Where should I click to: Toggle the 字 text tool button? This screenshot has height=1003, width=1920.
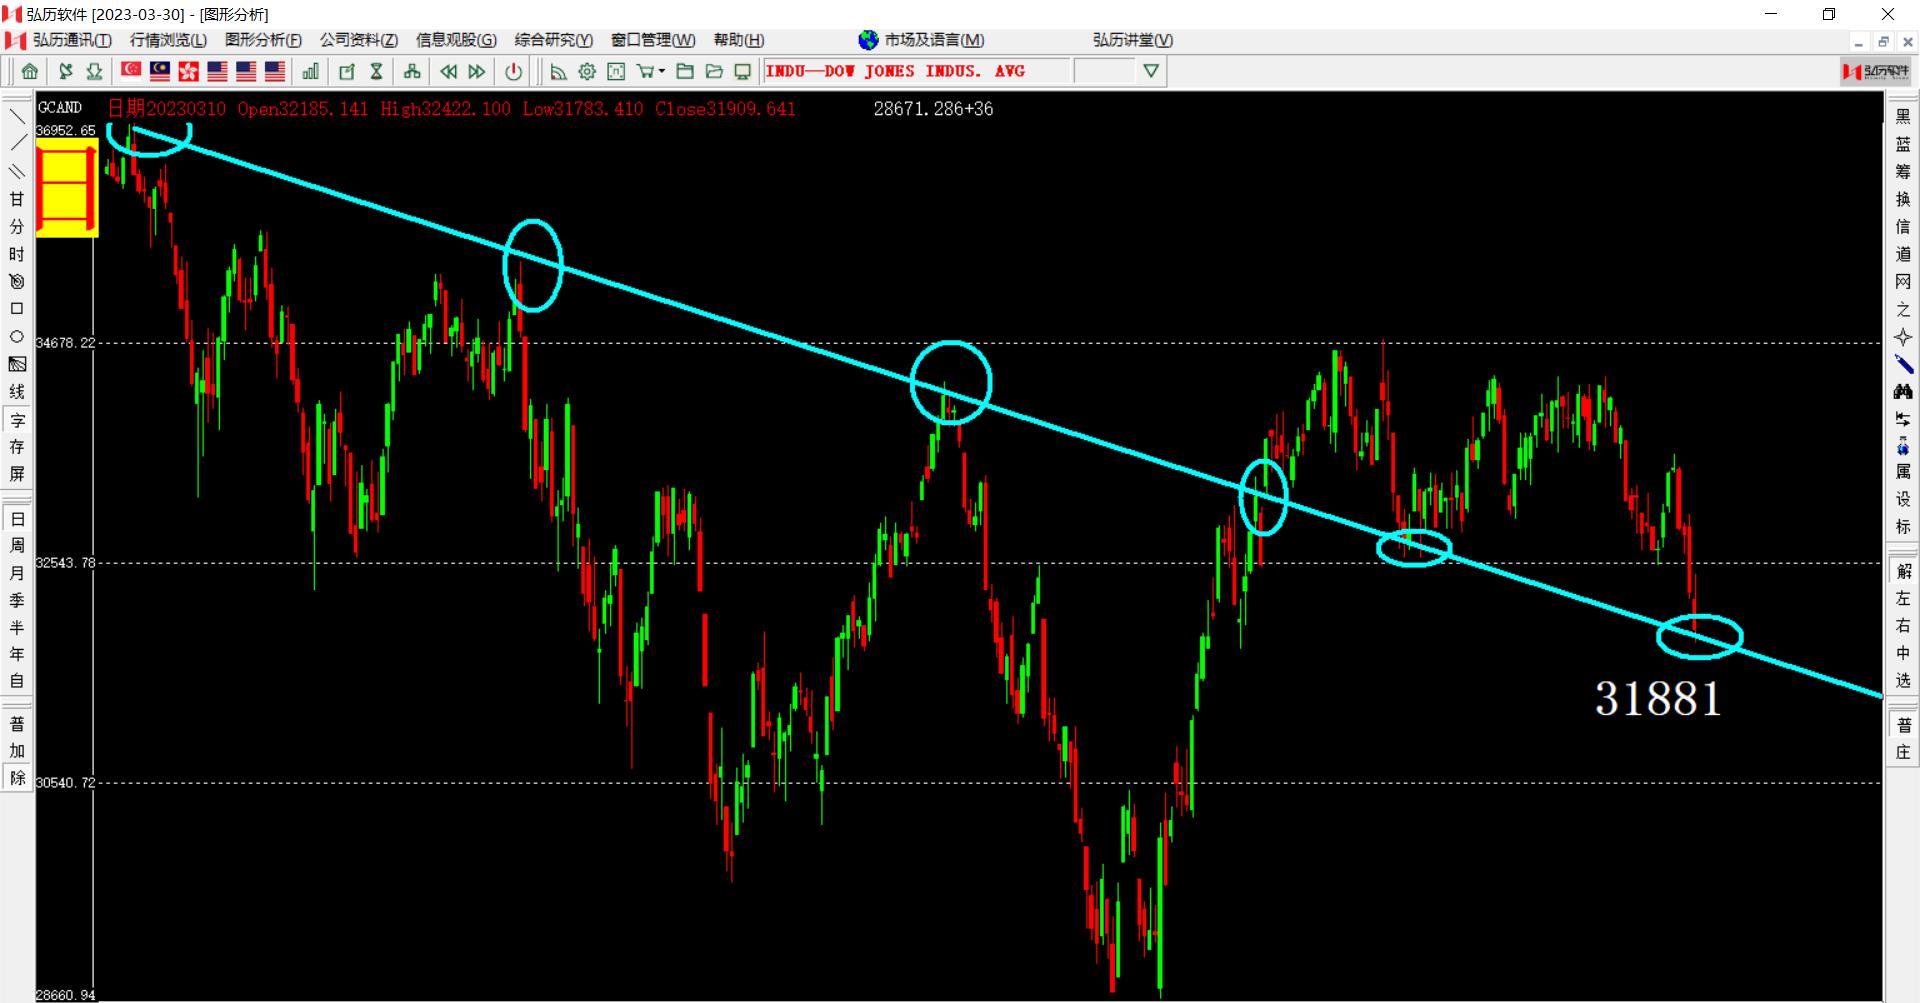click(17, 420)
